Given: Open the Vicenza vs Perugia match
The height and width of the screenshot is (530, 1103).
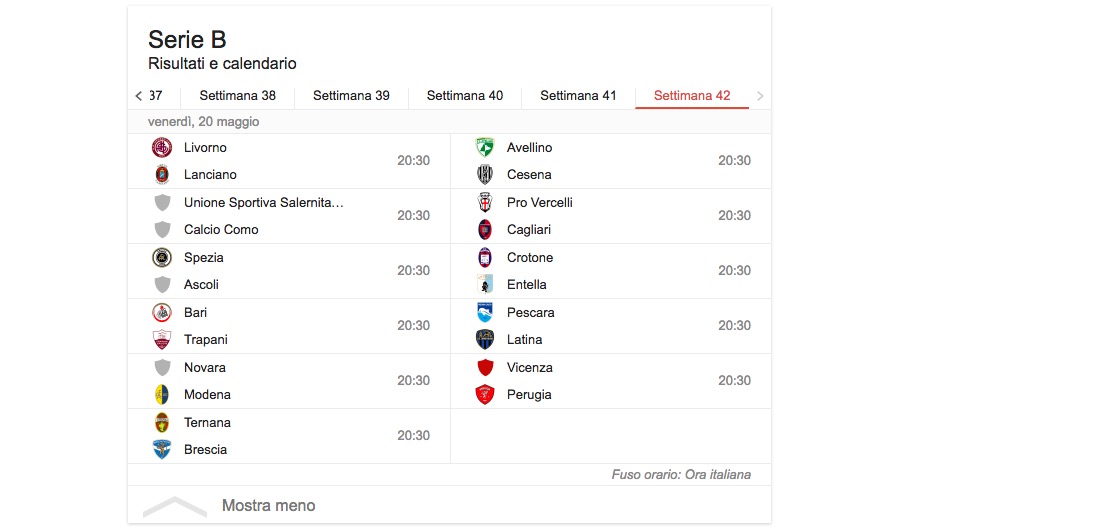Looking at the screenshot, I should tap(611, 381).
